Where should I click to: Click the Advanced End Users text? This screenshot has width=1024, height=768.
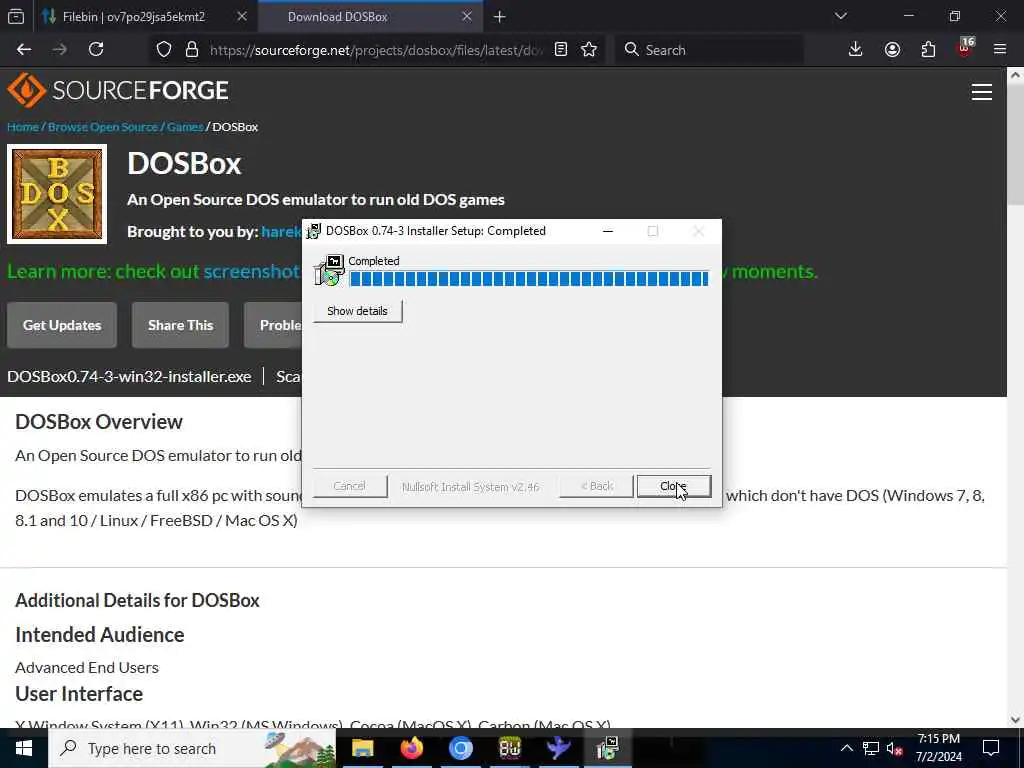pyautogui.click(x=87, y=667)
